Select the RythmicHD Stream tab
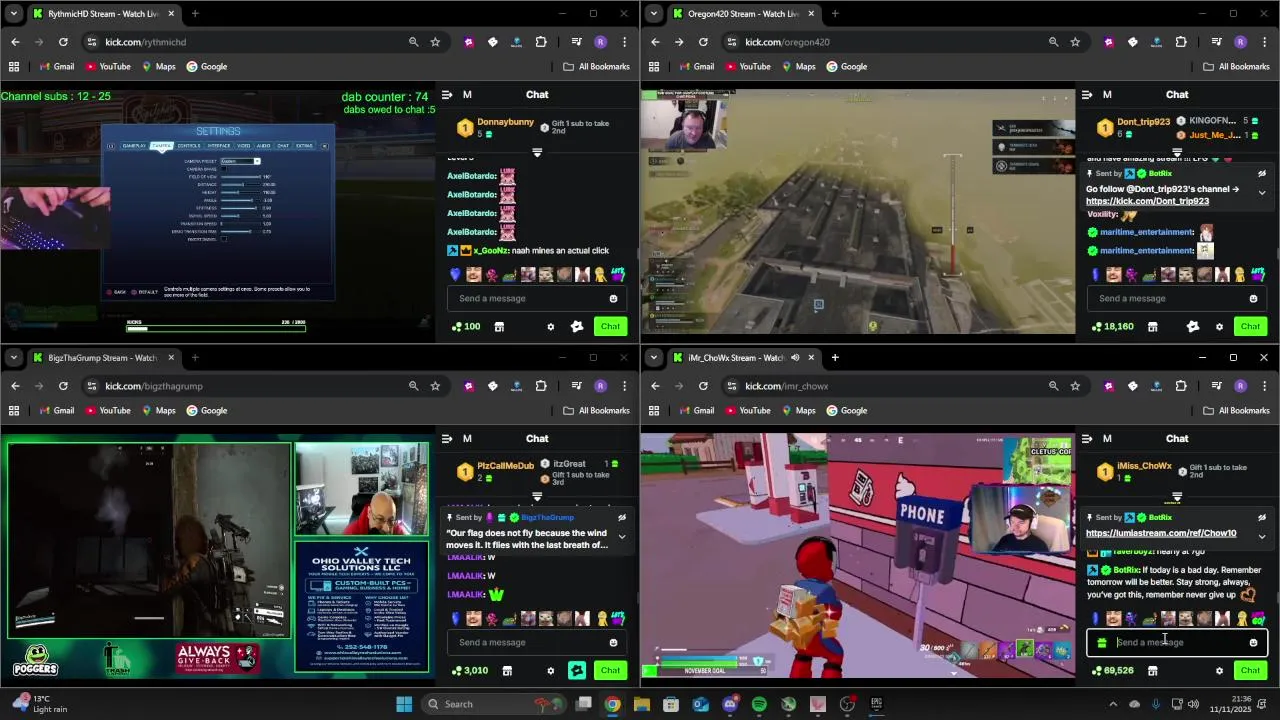The width and height of the screenshot is (1280, 720). 103,14
